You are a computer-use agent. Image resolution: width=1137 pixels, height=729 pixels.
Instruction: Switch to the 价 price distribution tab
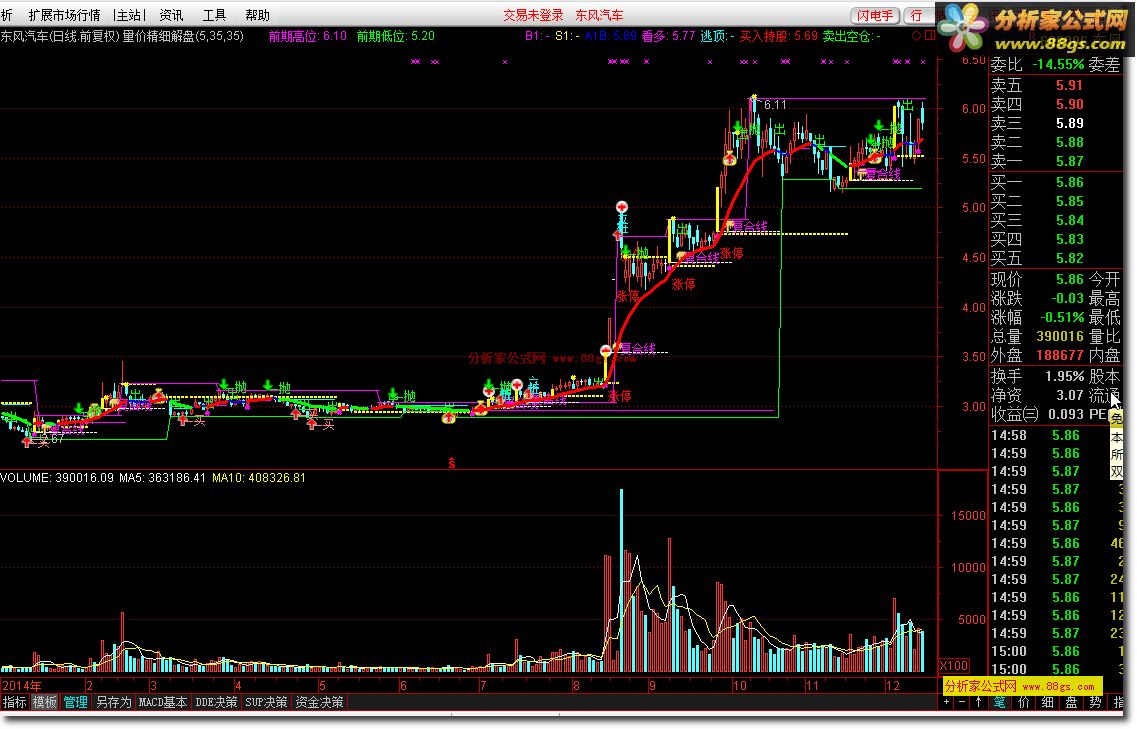point(1024,702)
